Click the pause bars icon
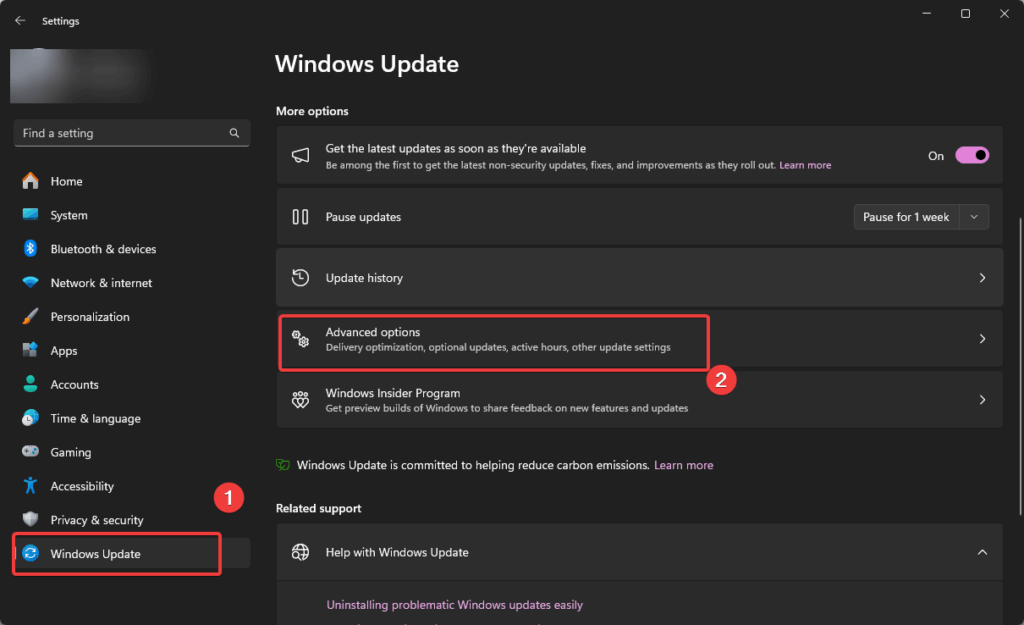The width and height of the screenshot is (1024, 625). click(x=300, y=217)
